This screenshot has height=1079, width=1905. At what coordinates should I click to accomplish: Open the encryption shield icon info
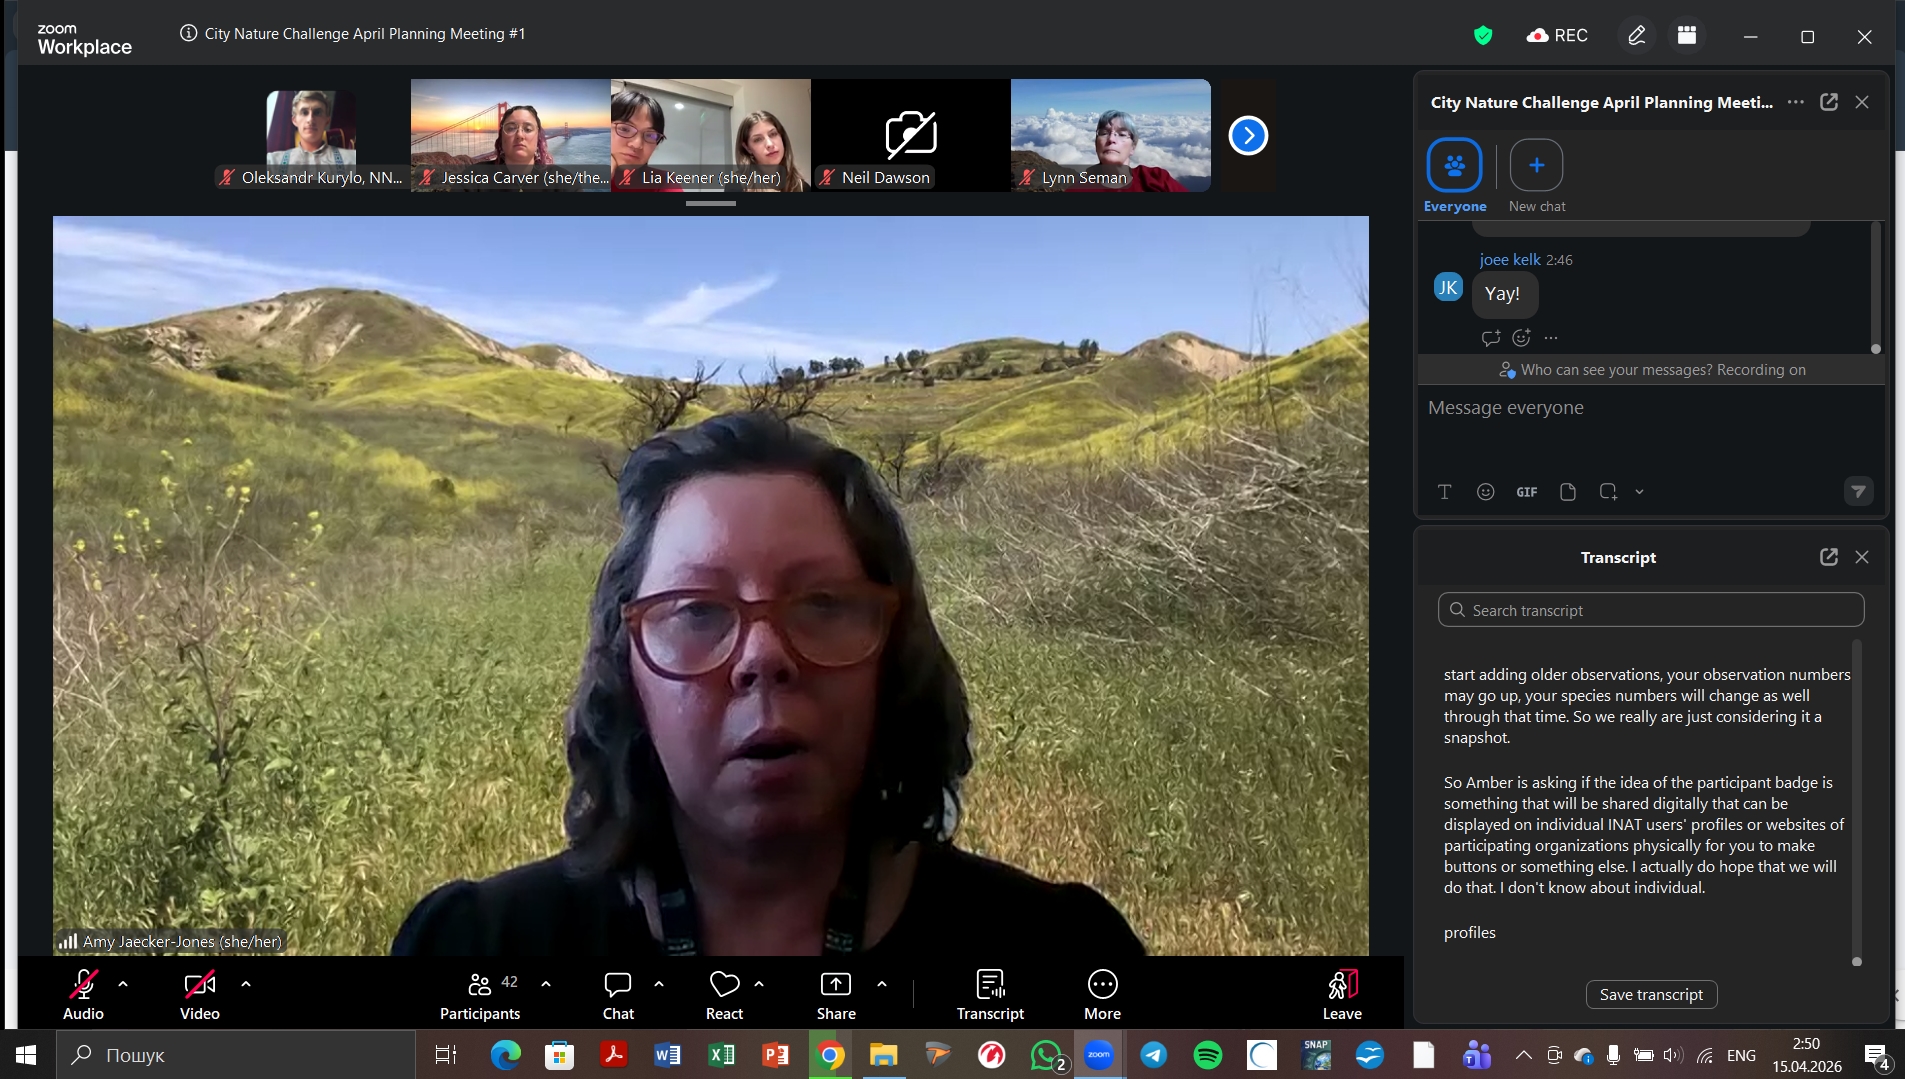coord(1482,36)
